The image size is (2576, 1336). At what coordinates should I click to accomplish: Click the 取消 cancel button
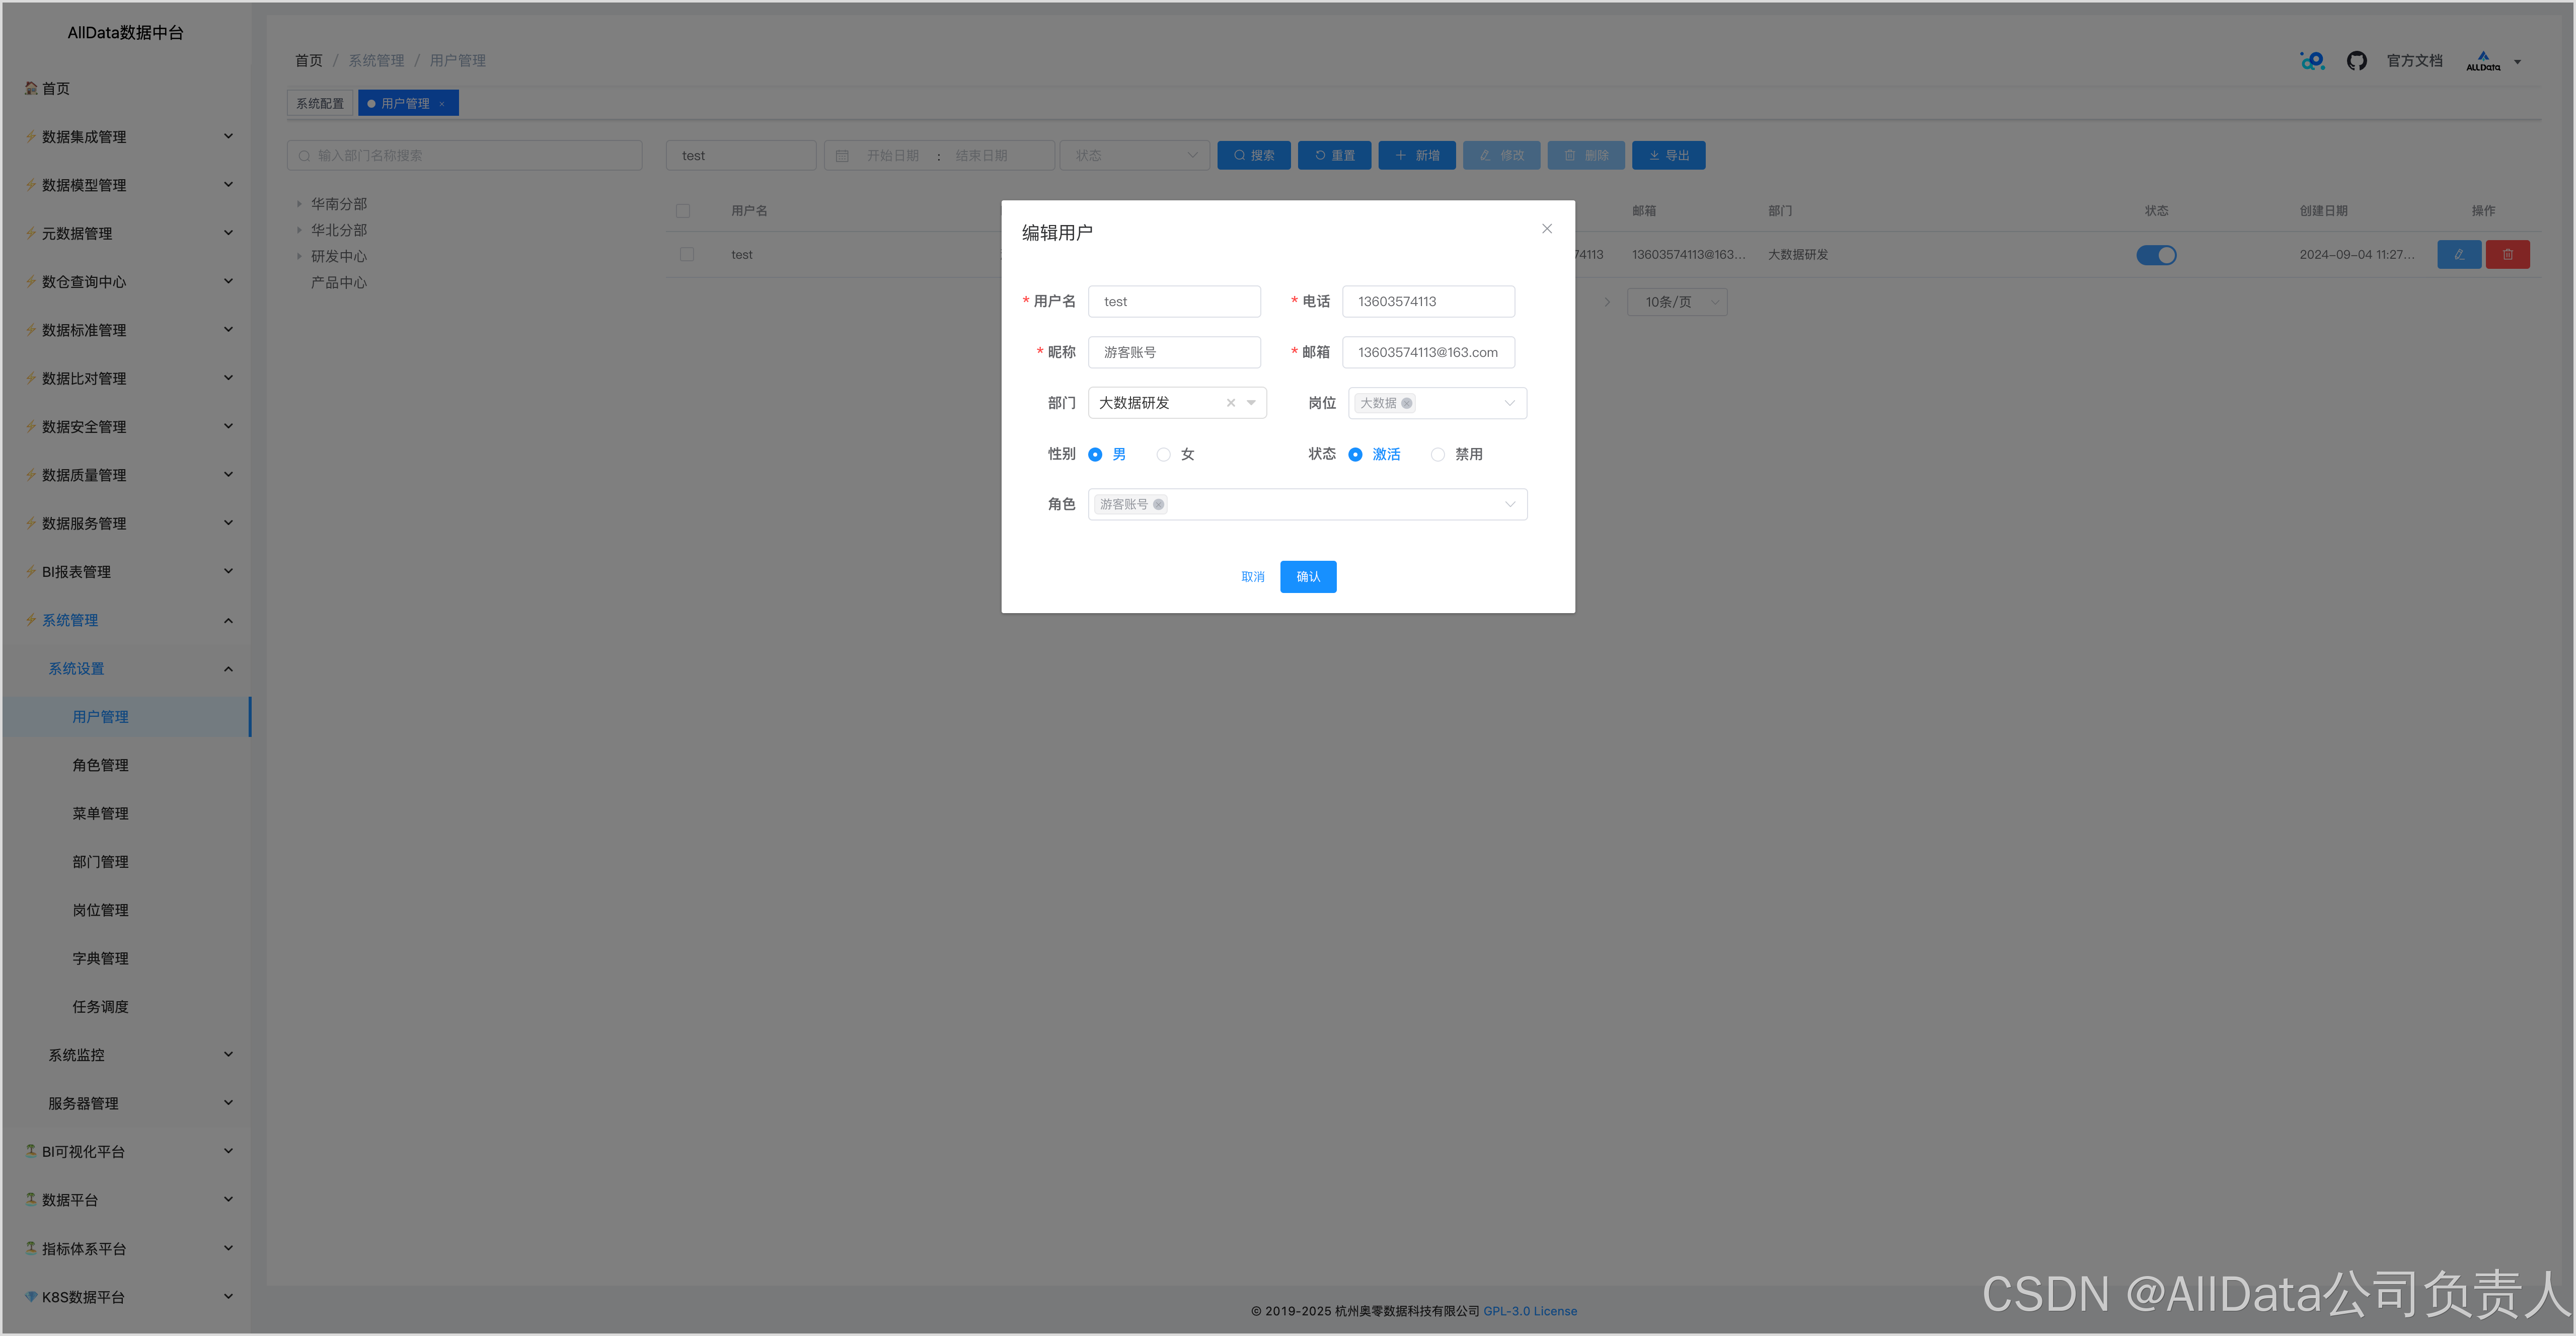tap(1252, 577)
